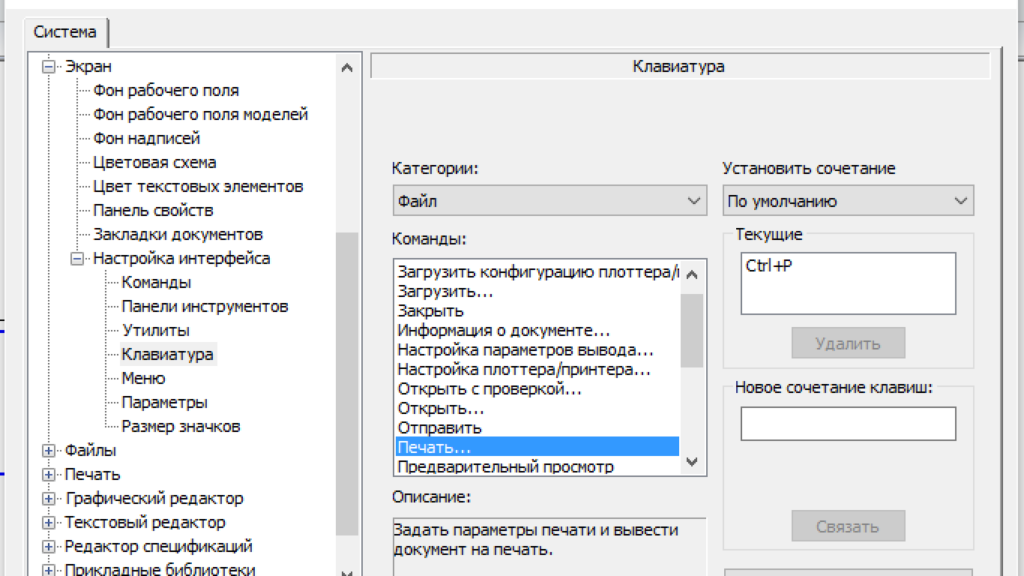The width and height of the screenshot is (1024, 576).
Task: Expand the Текстовый редактор node
Action: click(x=48, y=523)
